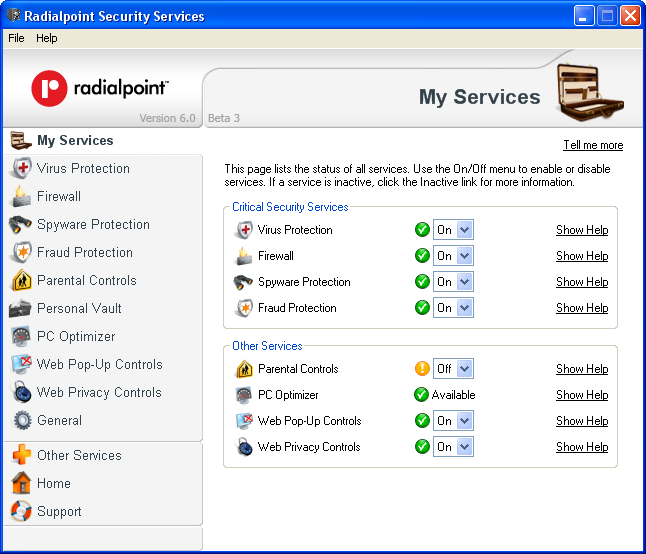Viewport: 646px width, 554px height.
Task: Click the Support label in sidebar
Action: click(59, 512)
